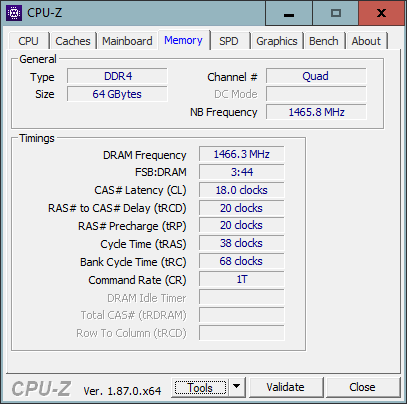Show the About tab
407x404 pixels.
(x=366, y=41)
